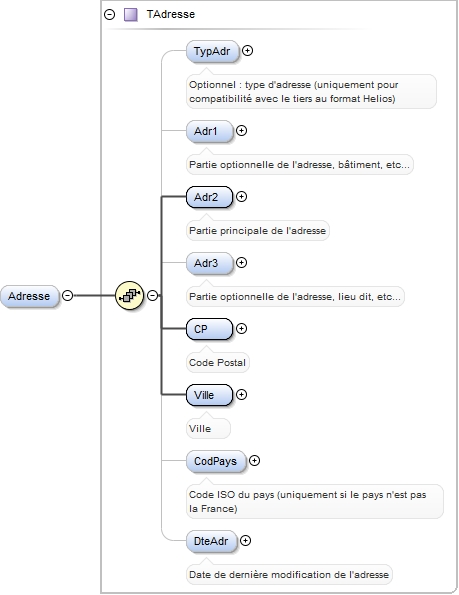The image size is (459, 595).
Task: Collapse the Adresse element node
Action: 68,295
